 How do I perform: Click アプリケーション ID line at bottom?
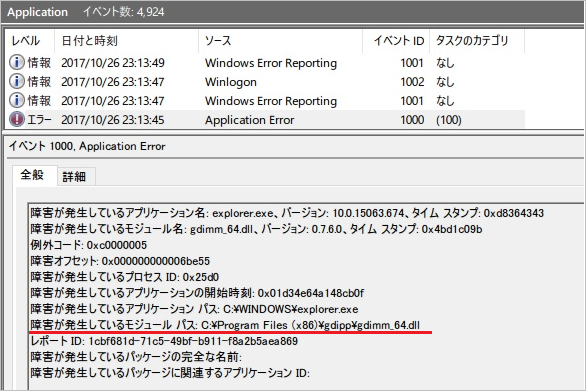(x=170, y=373)
